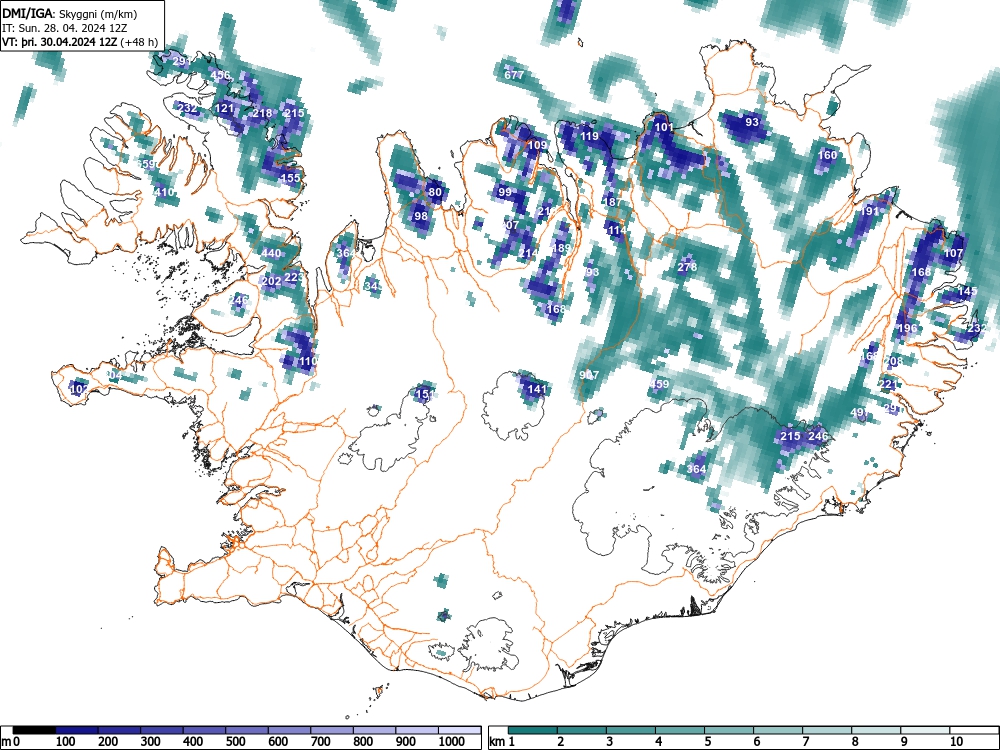1000x750 pixels.
Task: Click the 160 value label
Action: pyautogui.click(x=827, y=155)
